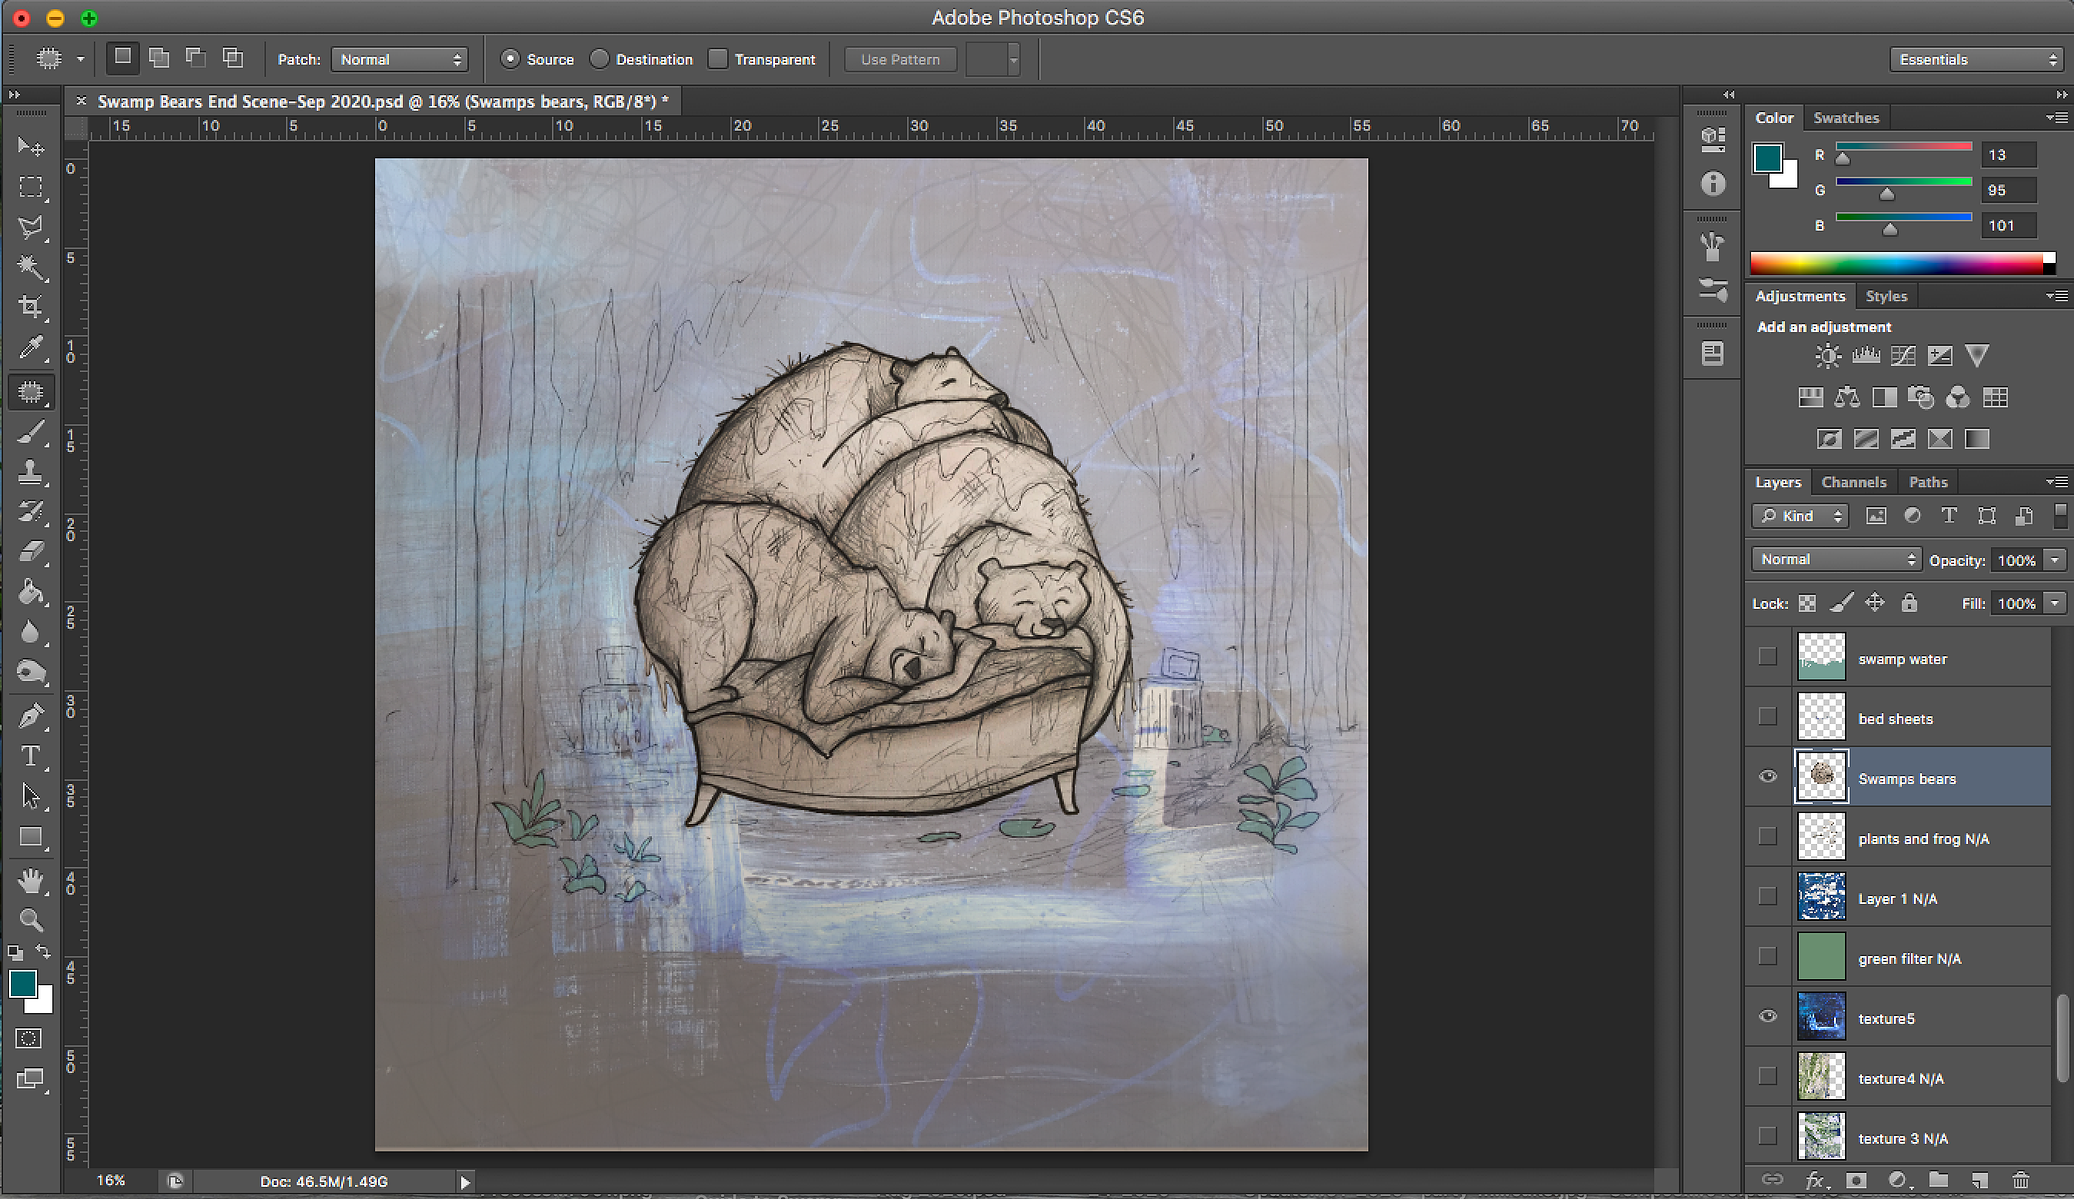Image resolution: width=2074 pixels, height=1199 pixels.
Task: Select the Clone Stamp tool
Action: pos(31,472)
